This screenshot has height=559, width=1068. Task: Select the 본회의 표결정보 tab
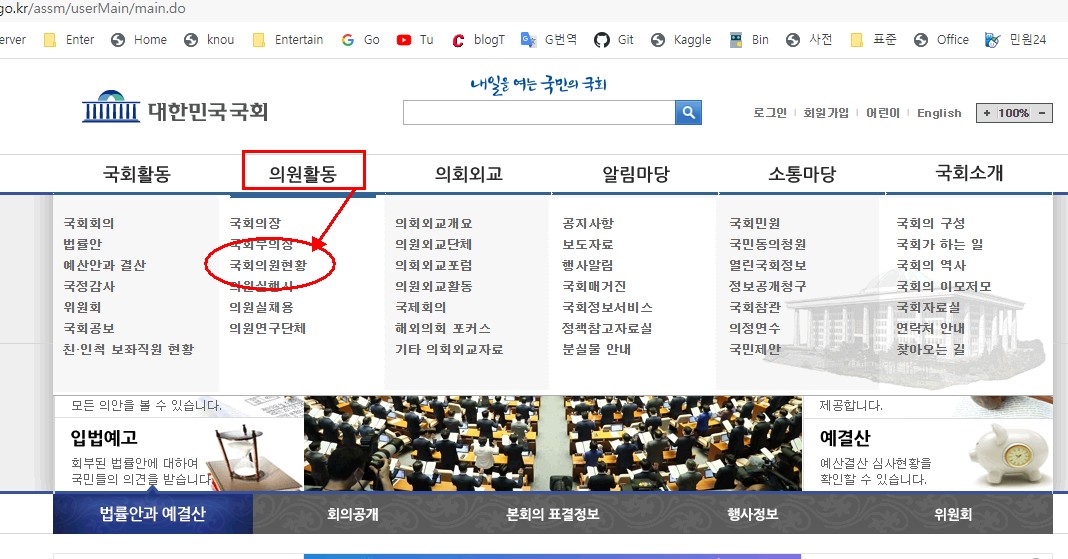click(552, 513)
